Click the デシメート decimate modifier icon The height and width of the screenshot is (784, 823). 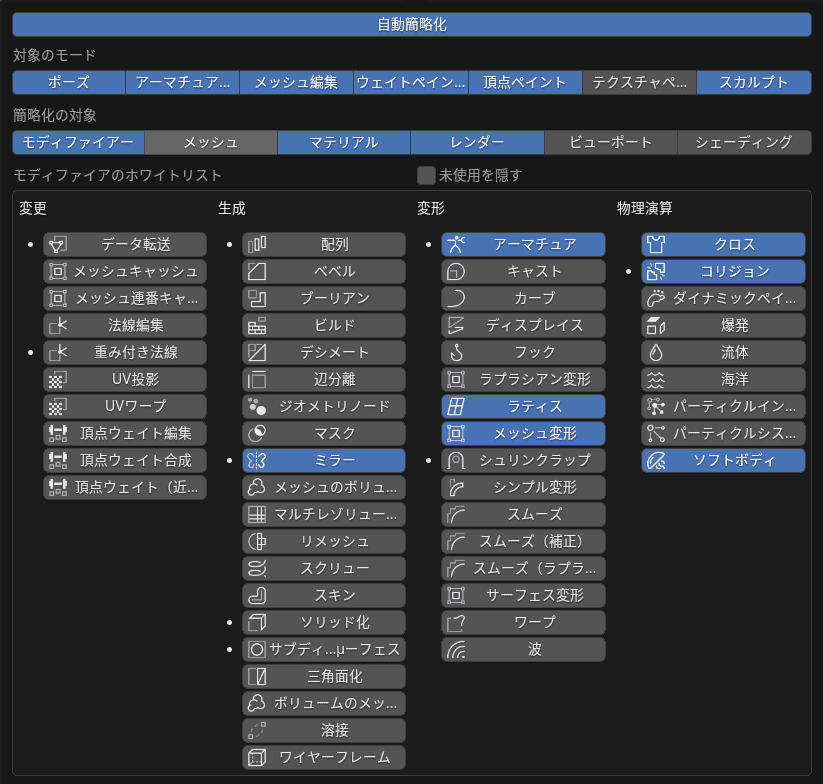pos(257,353)
